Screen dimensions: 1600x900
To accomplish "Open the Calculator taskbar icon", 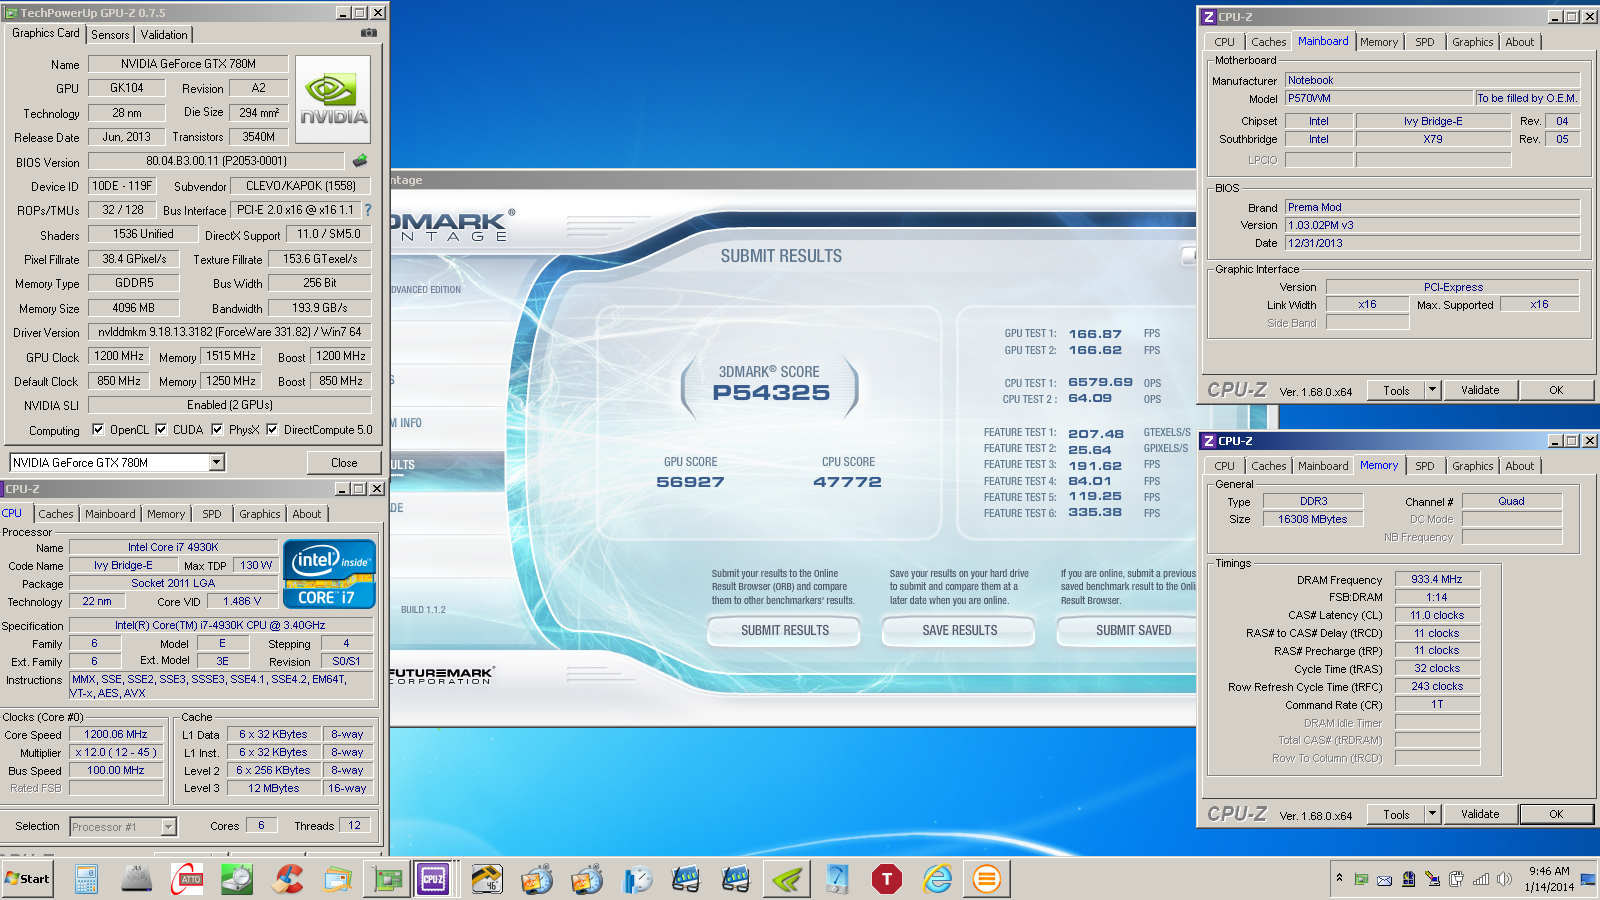I will coord(86,879).
